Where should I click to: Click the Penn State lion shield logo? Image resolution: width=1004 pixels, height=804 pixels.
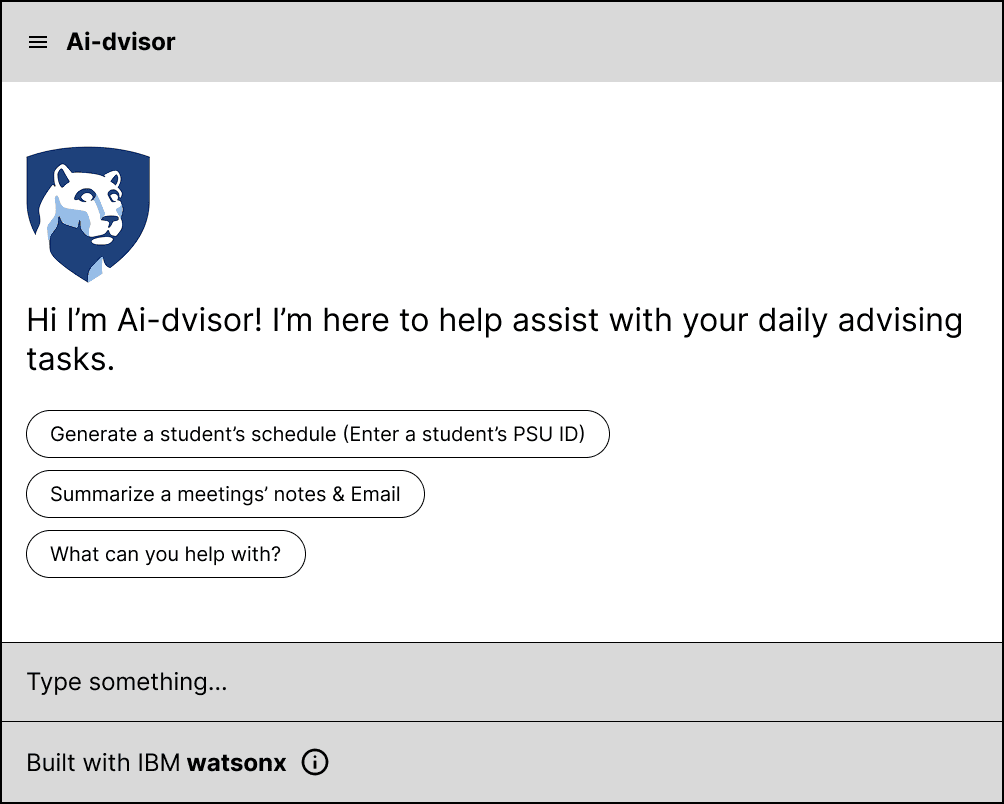[88, 214]
